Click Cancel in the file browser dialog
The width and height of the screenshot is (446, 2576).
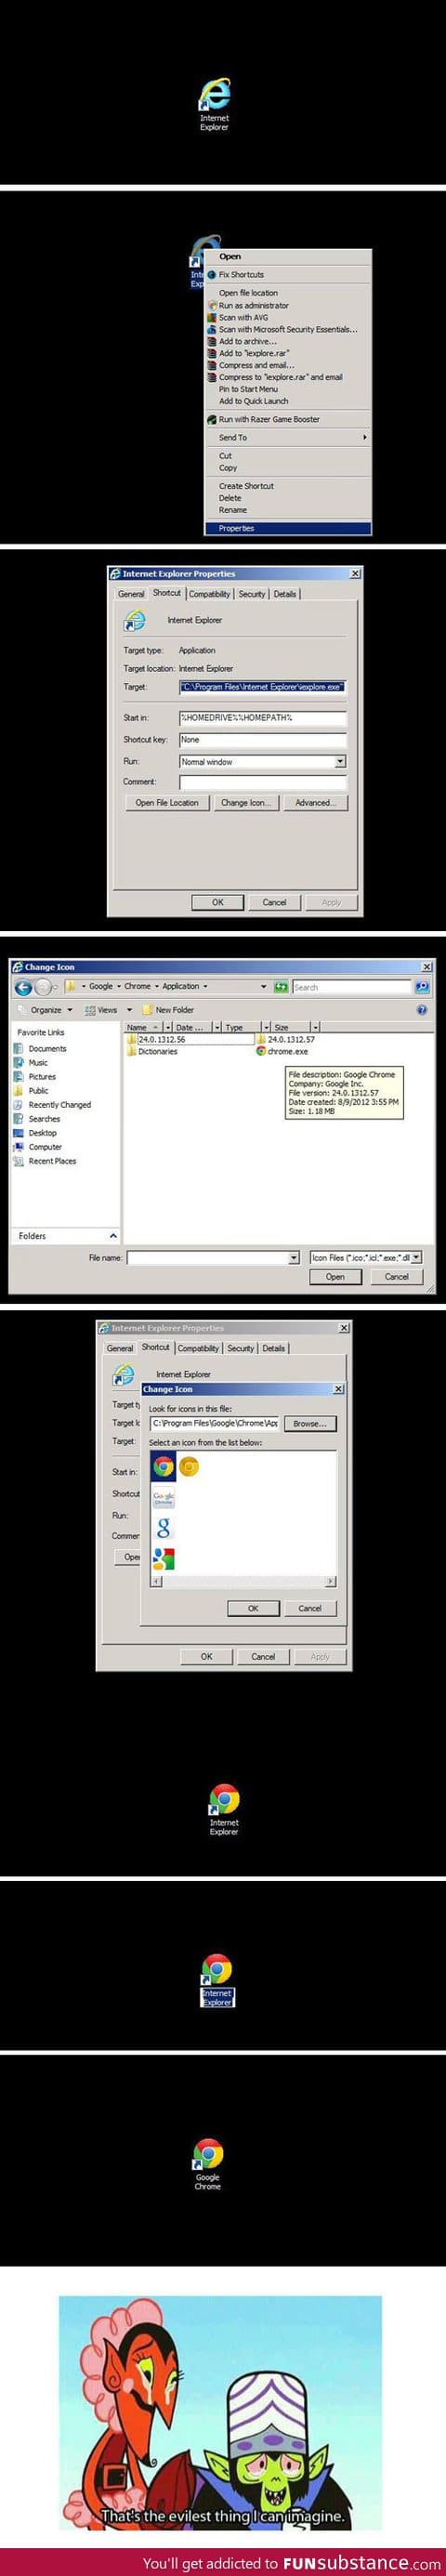coord(396,1276)
